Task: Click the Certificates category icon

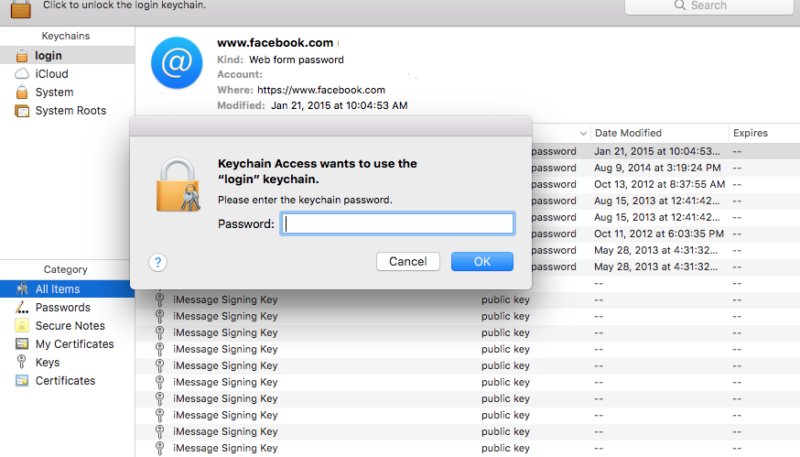Action: click(x=22, y=381)
